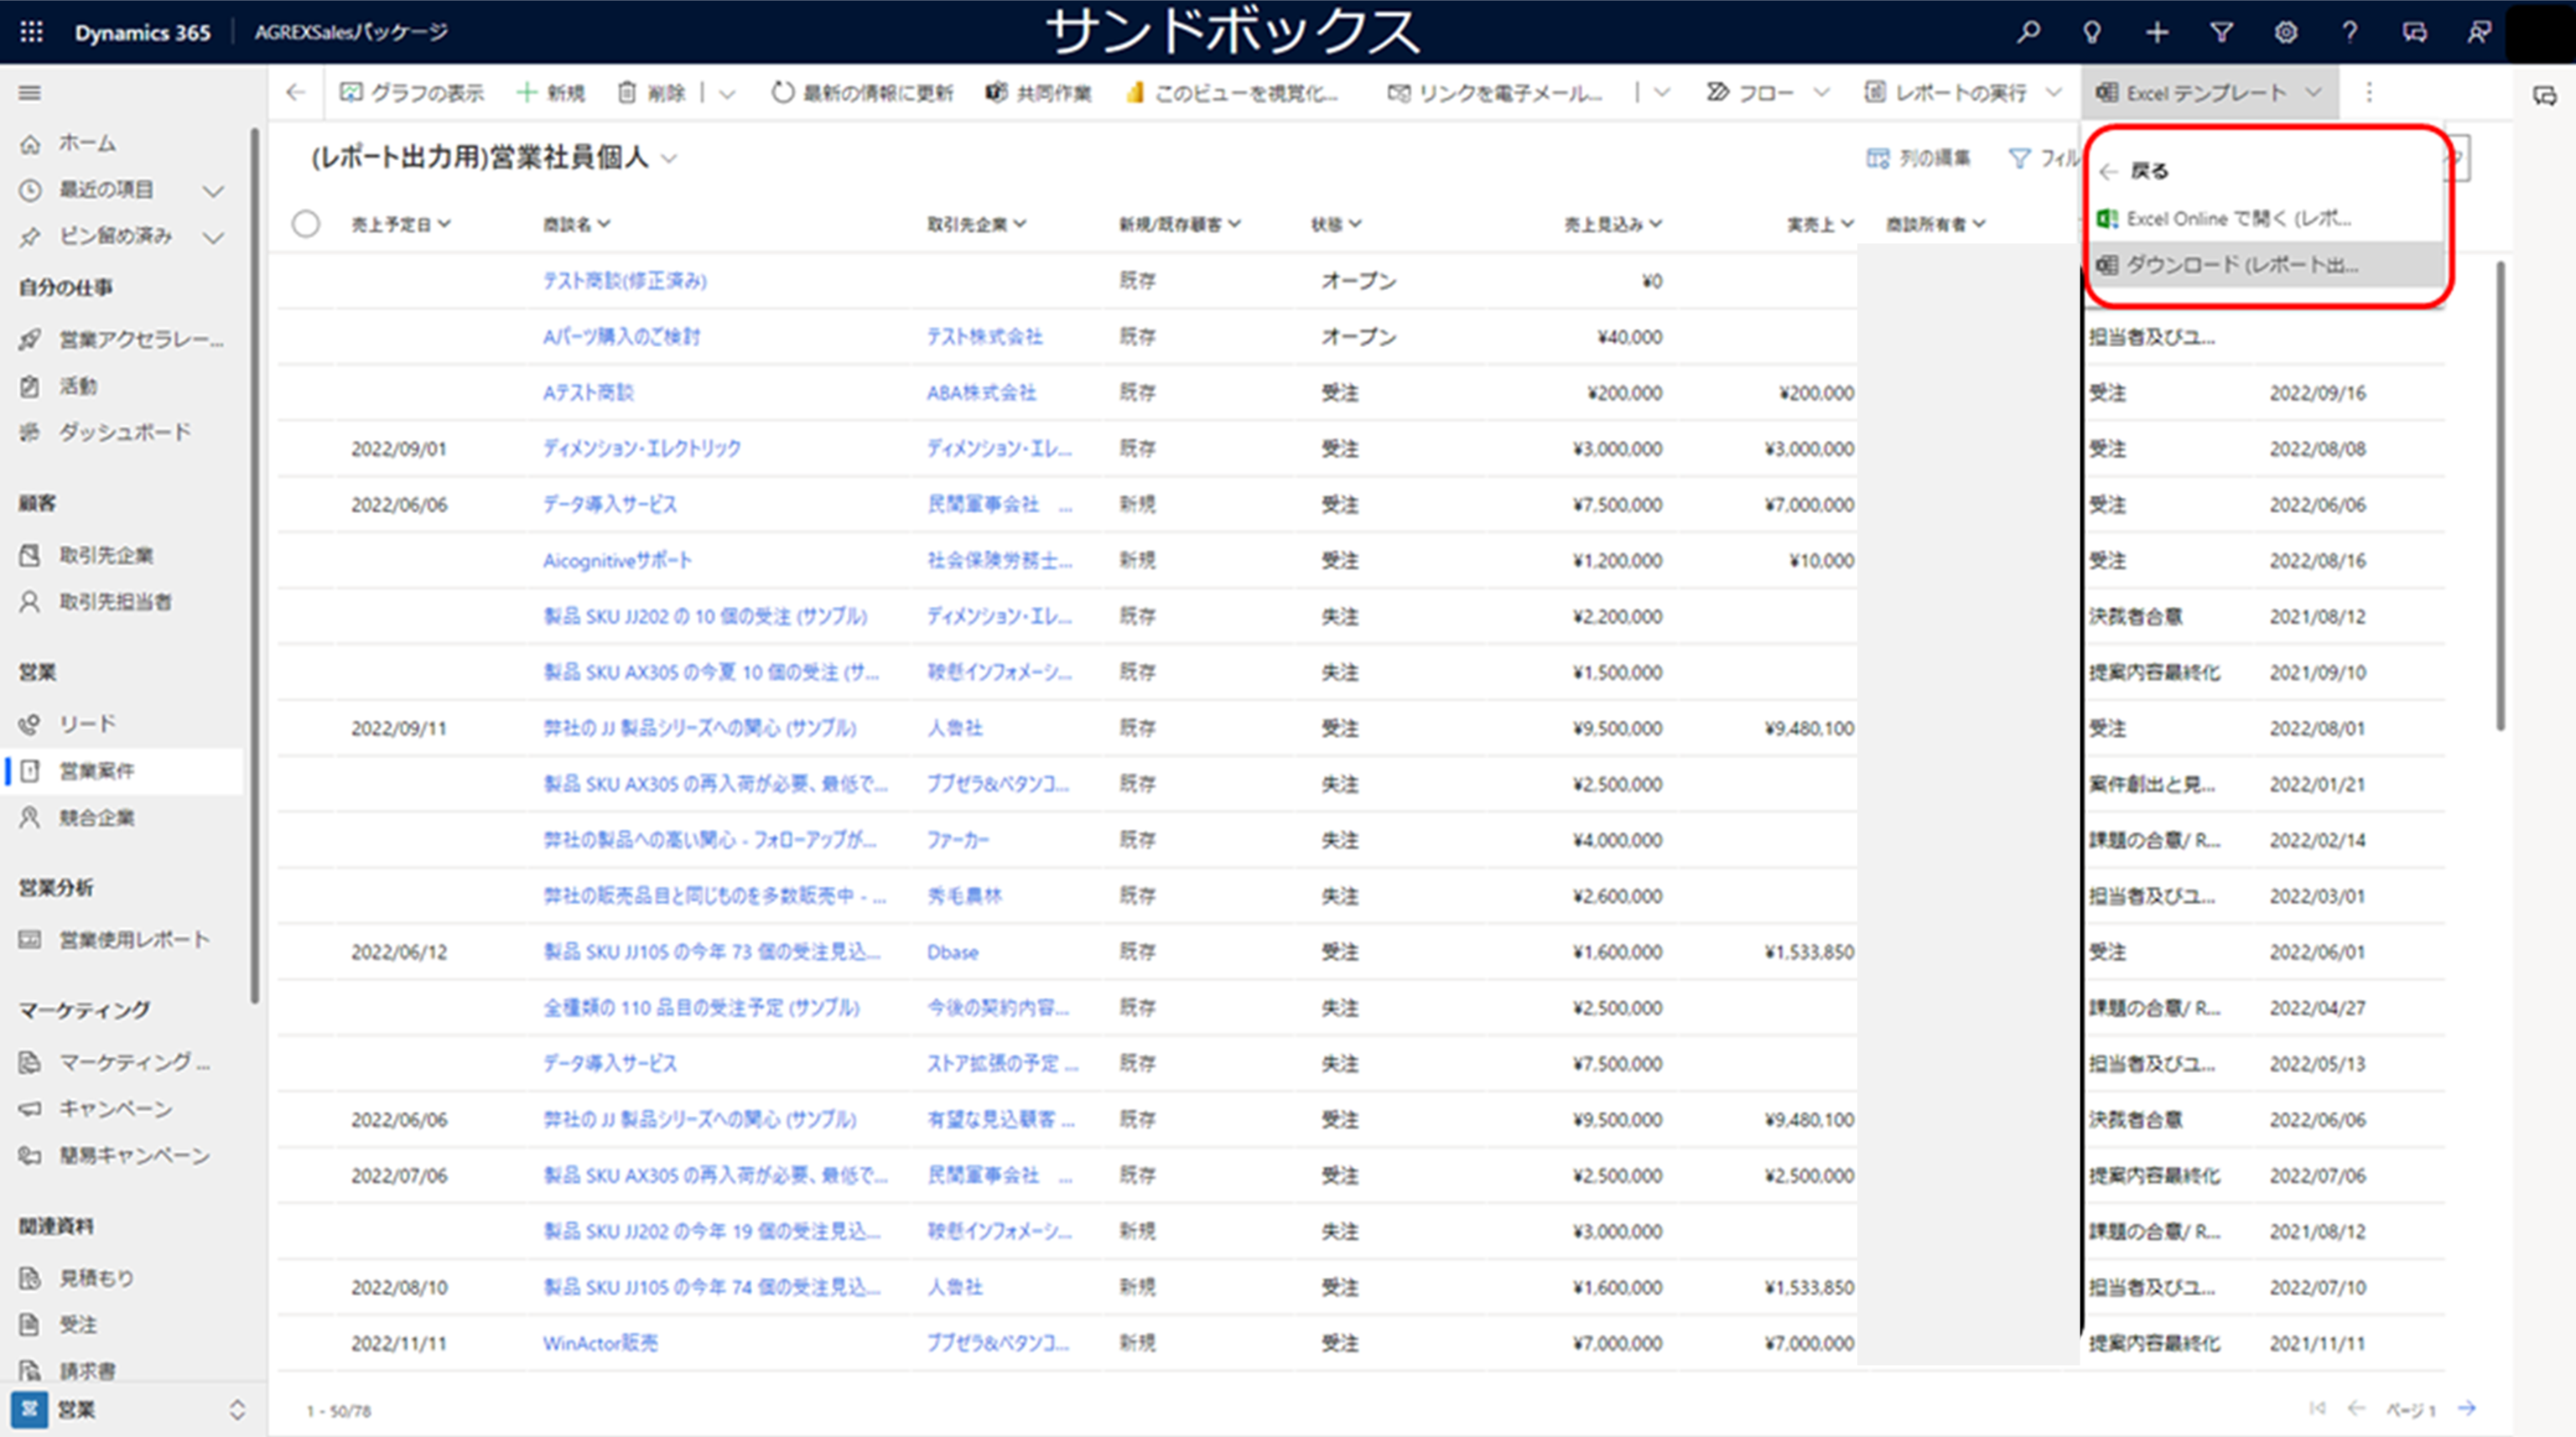Open 商談名 column header menu
This screenshot has width=2576, height=1437.
(x=577, y=224)
